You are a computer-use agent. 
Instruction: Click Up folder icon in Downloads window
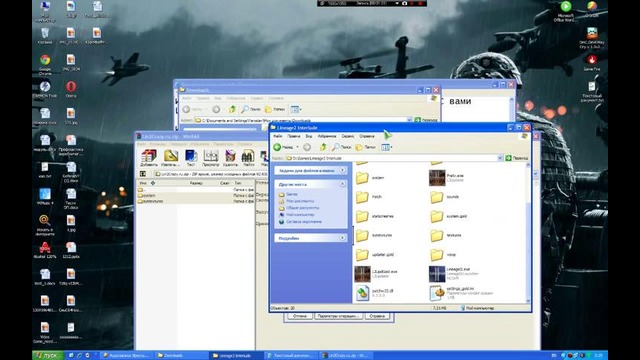[x=232, y=109]
